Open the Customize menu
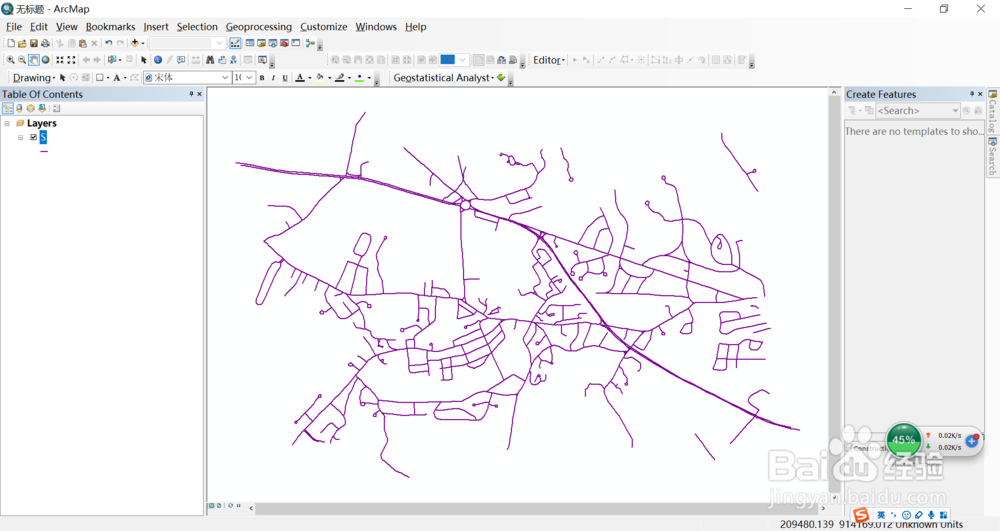Image resolution: width=1000 pixels, height=531 pixels. [x=324, y=27]
